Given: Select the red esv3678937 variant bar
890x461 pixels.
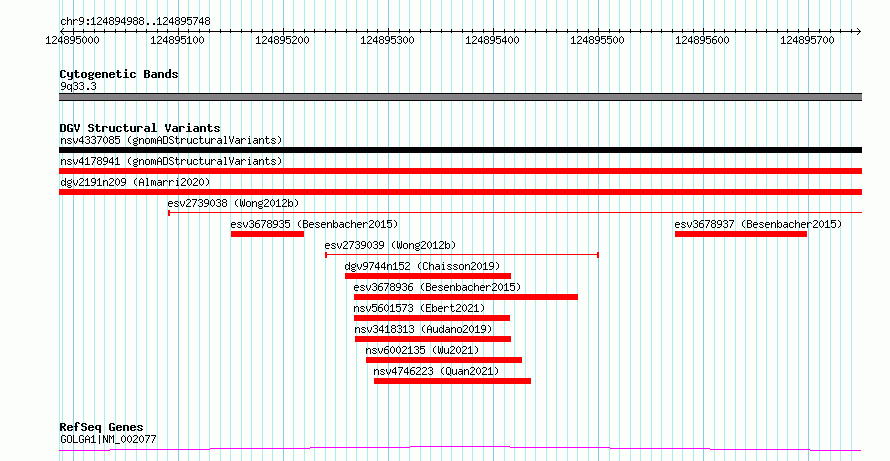Looking at the screenshot, I should pos(741,234).
